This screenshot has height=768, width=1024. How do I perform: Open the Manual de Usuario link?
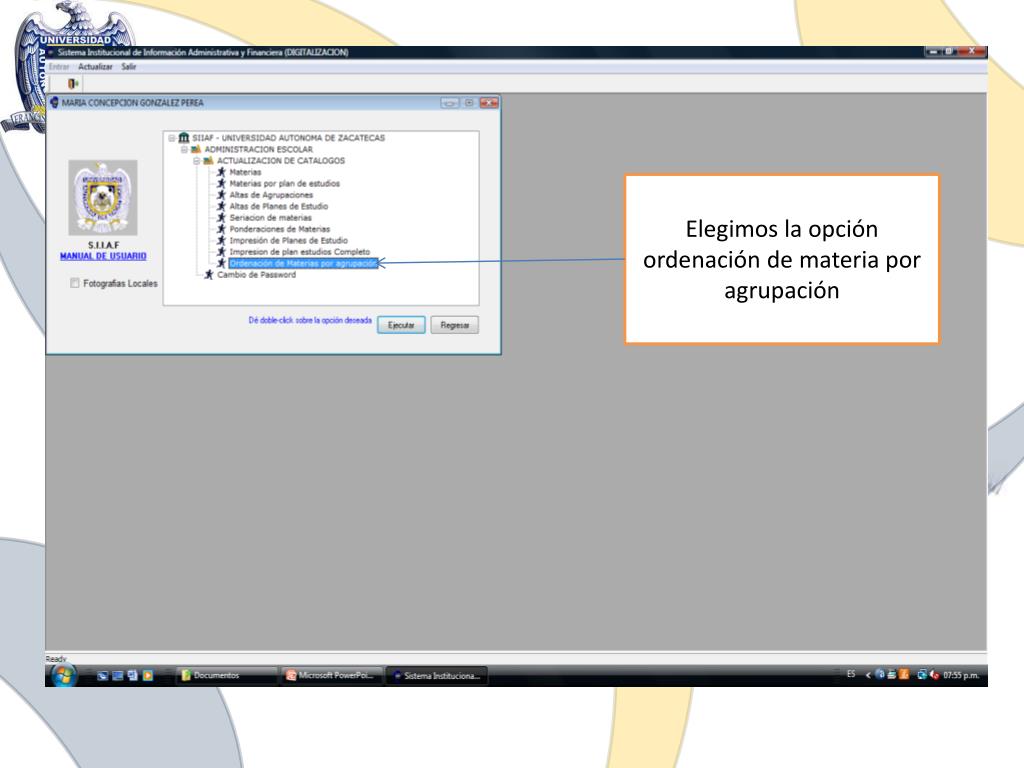point(103,256)
